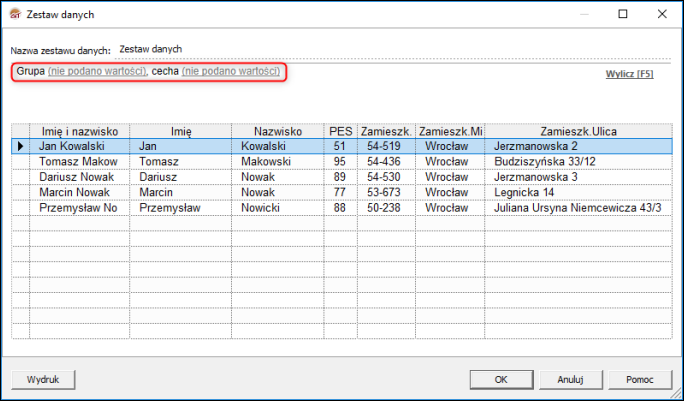Click the value link after cecha
The width and height of the screenshot is (684, 401).
tap(230, 72)
